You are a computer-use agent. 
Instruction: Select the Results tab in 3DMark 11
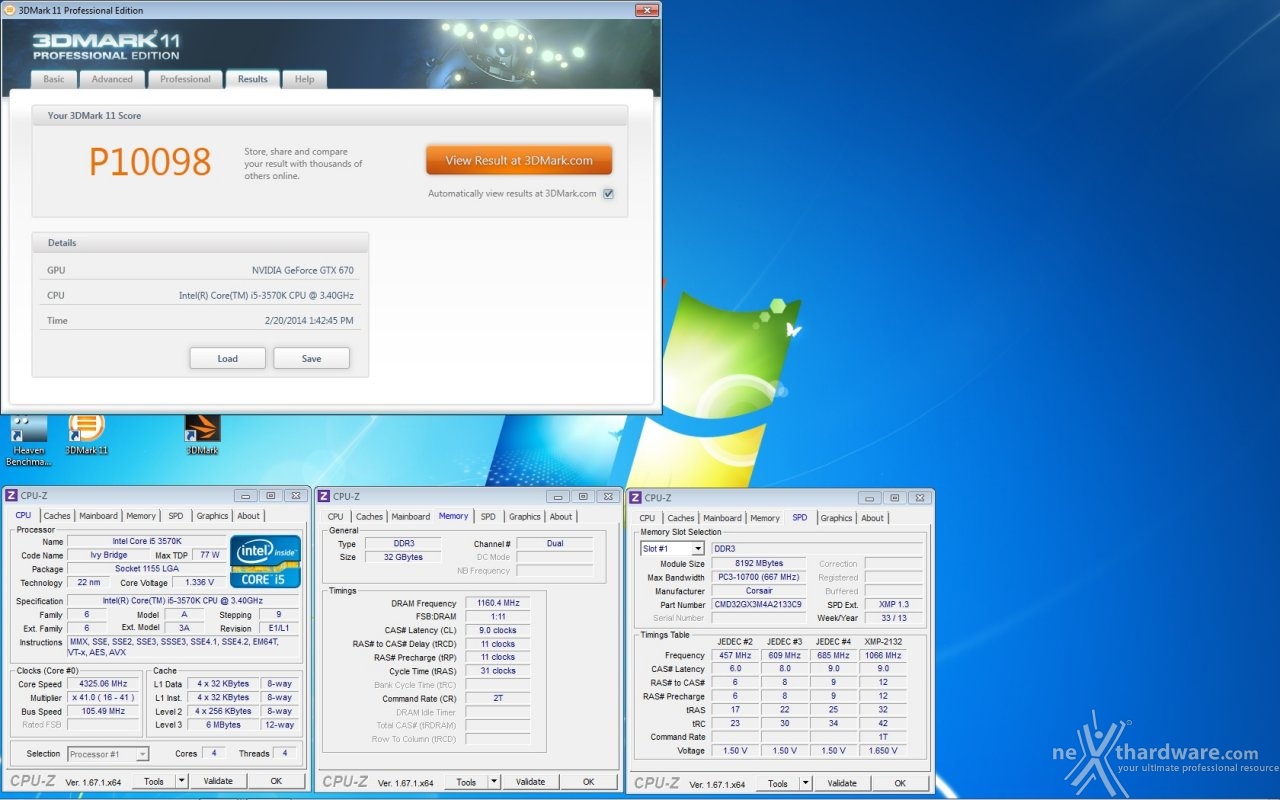252,79
